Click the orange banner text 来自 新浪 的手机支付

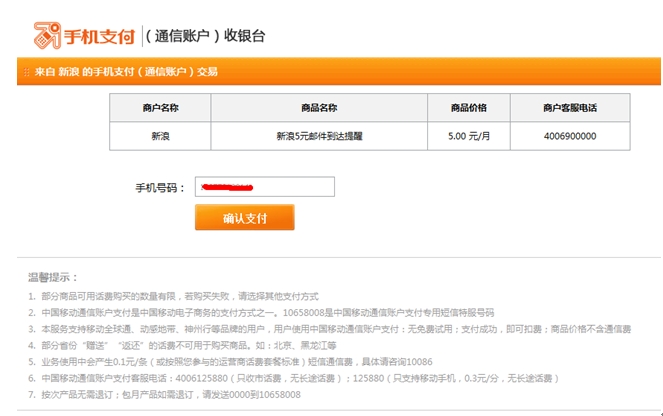click(126, 72)
